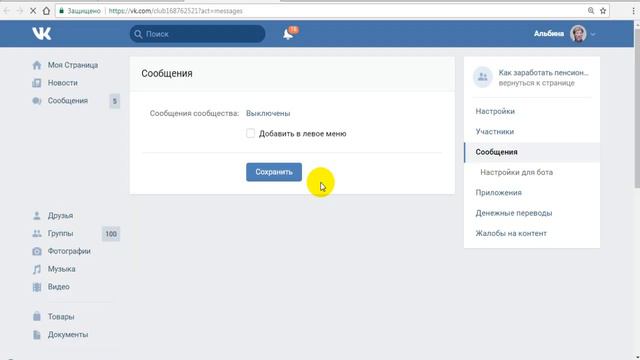This screenshot has height=360, width=640.
Task: Go to Моя Страница
Action: pyautogui.click(x=73, y=65)
